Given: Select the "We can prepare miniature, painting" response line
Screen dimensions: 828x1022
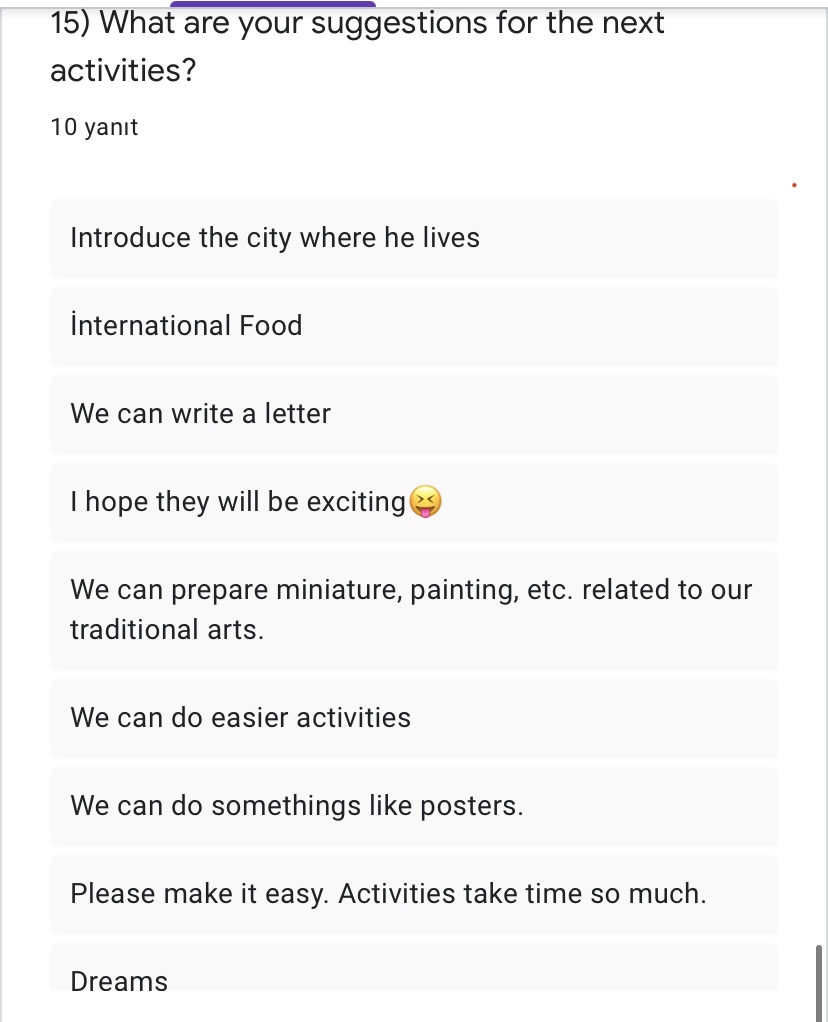Looking at the screenshot, I should click(x=410, y=590).
